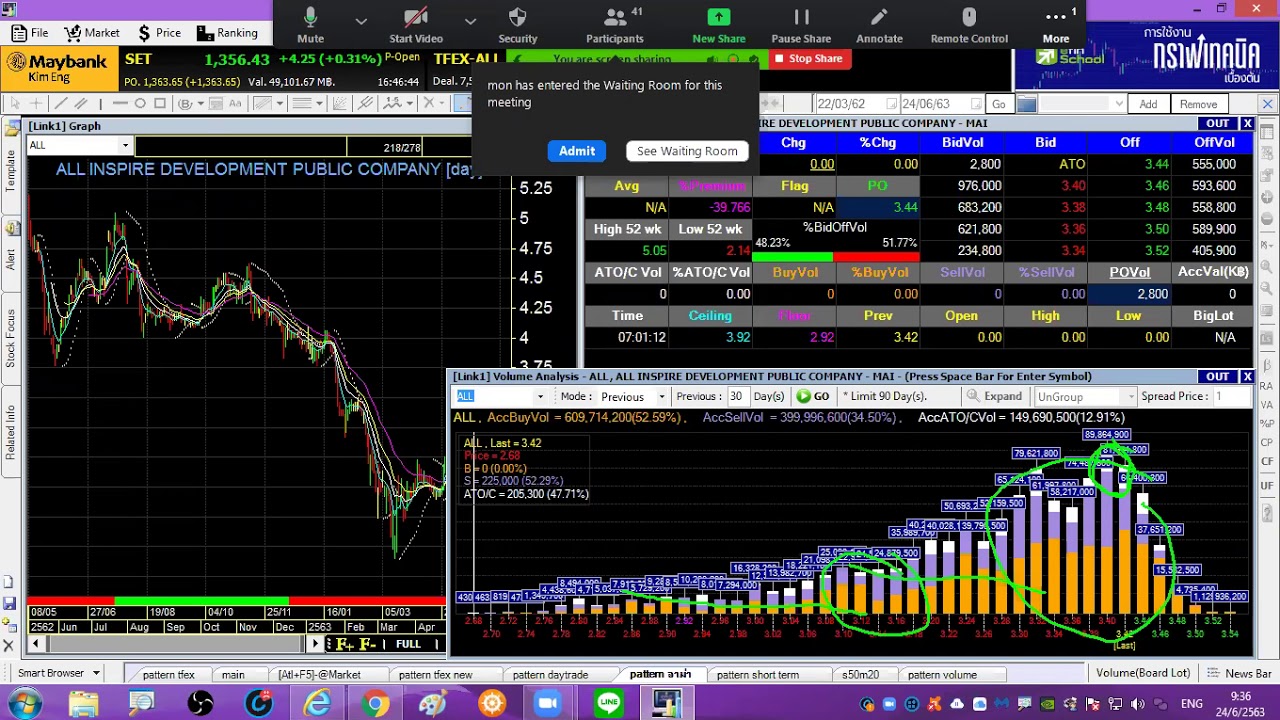Switch to the pattern short term tab
The image size is (1280, 720).
[x=758, y=675]
